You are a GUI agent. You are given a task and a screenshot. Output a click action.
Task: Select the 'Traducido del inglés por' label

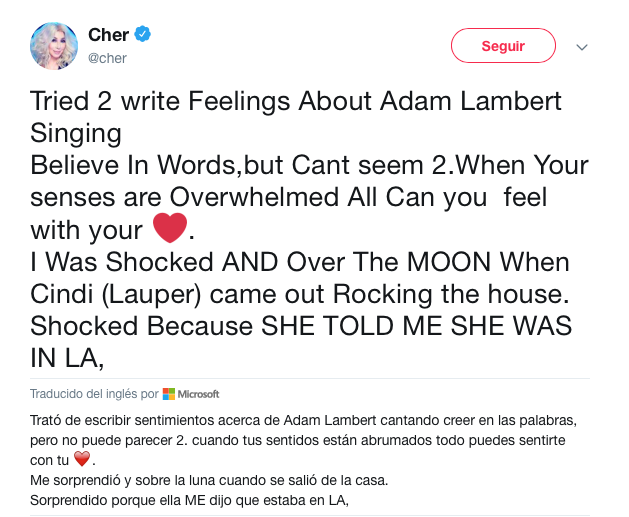coord(94,394)
